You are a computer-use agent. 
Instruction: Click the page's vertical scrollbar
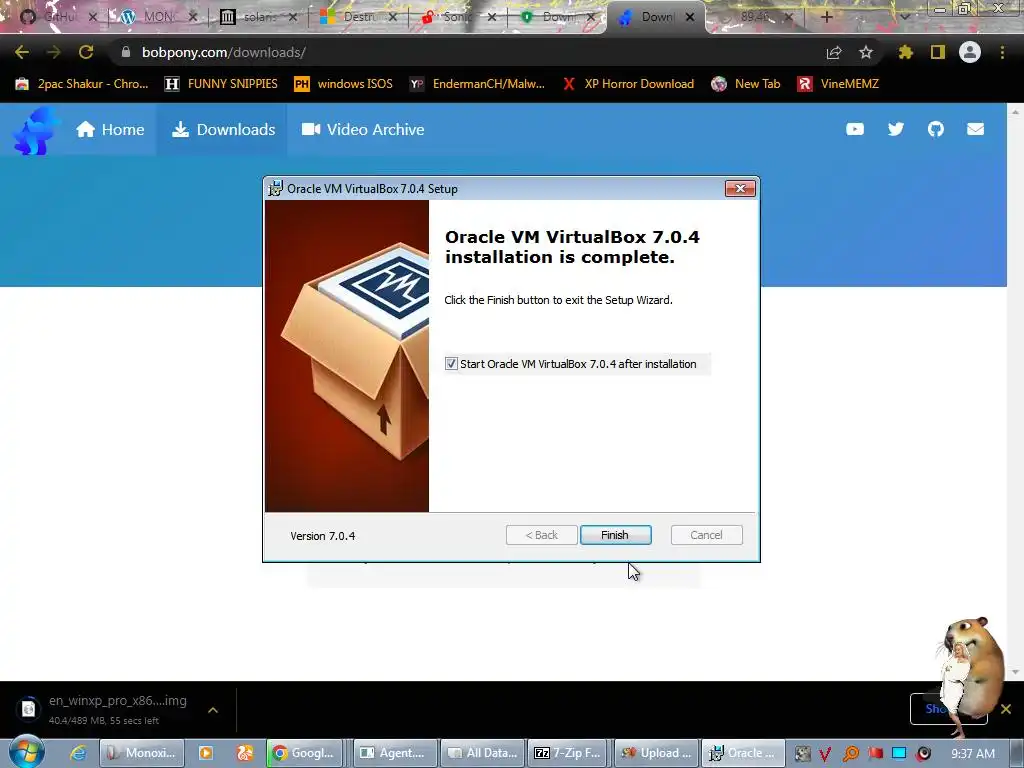(x=1015, y=392)
